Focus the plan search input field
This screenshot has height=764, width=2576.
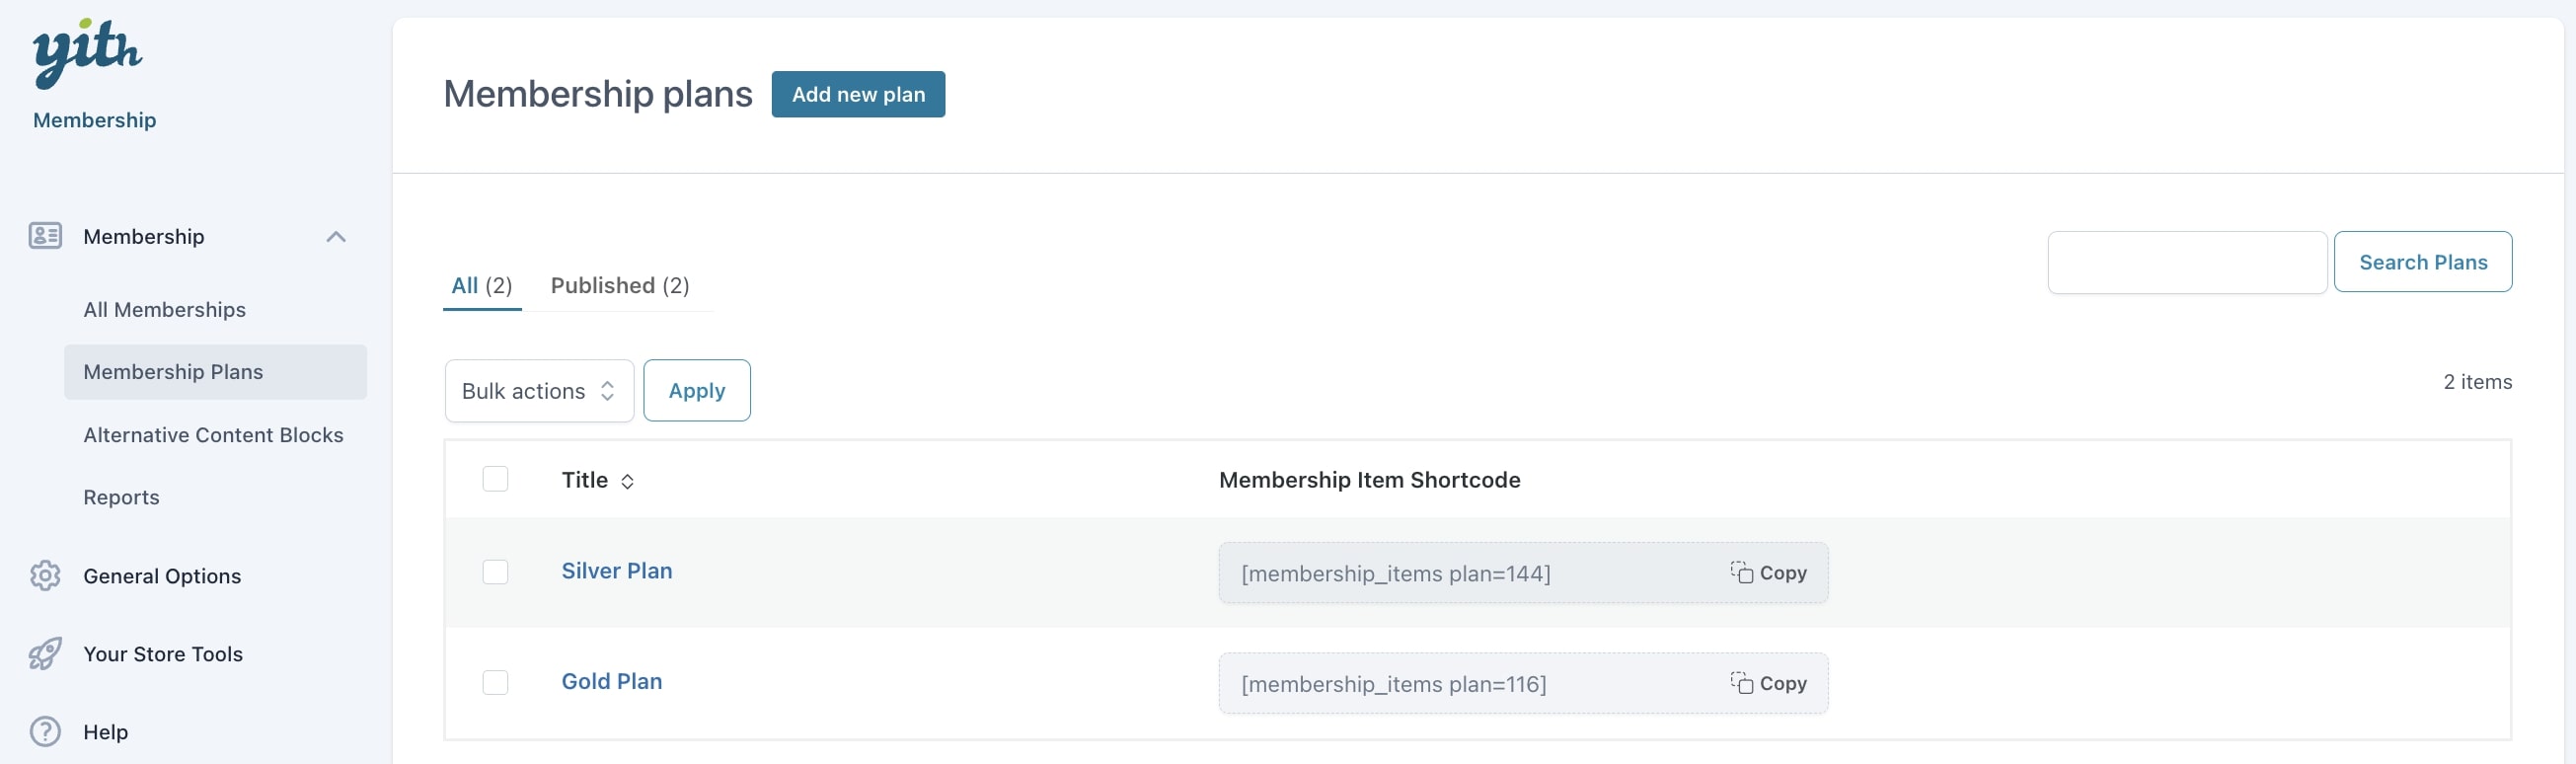click(2186, 263)
